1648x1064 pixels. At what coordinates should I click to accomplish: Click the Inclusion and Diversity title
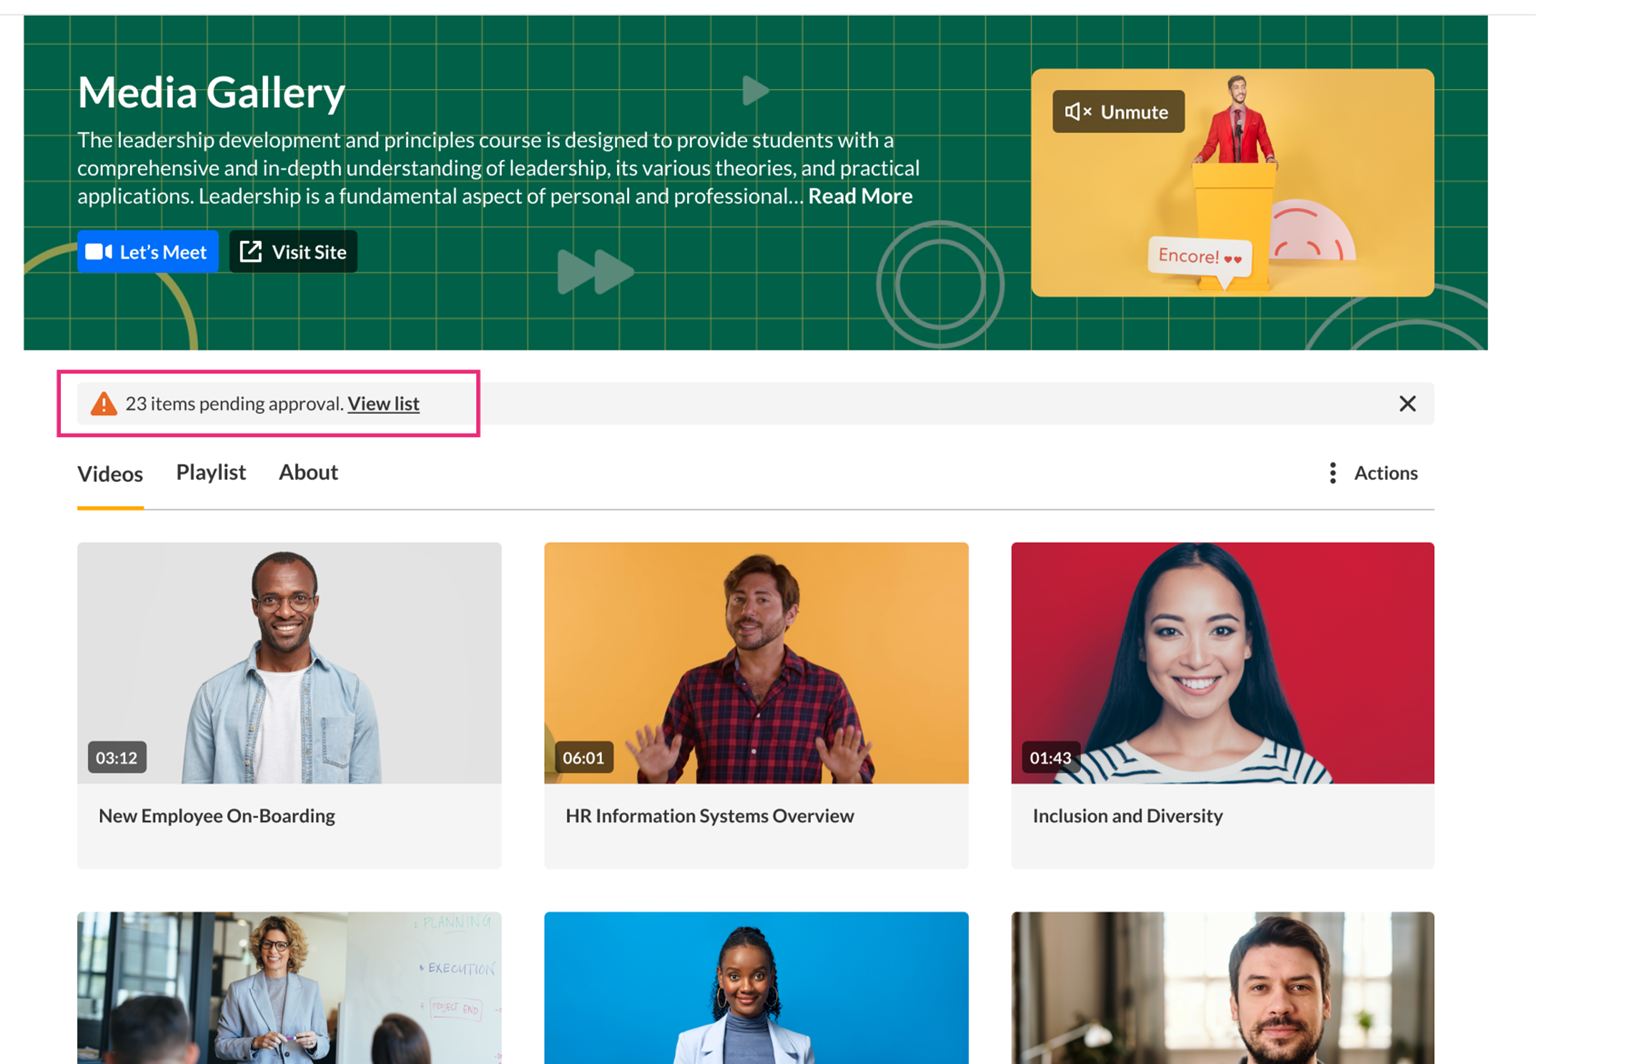(1128, 816)
